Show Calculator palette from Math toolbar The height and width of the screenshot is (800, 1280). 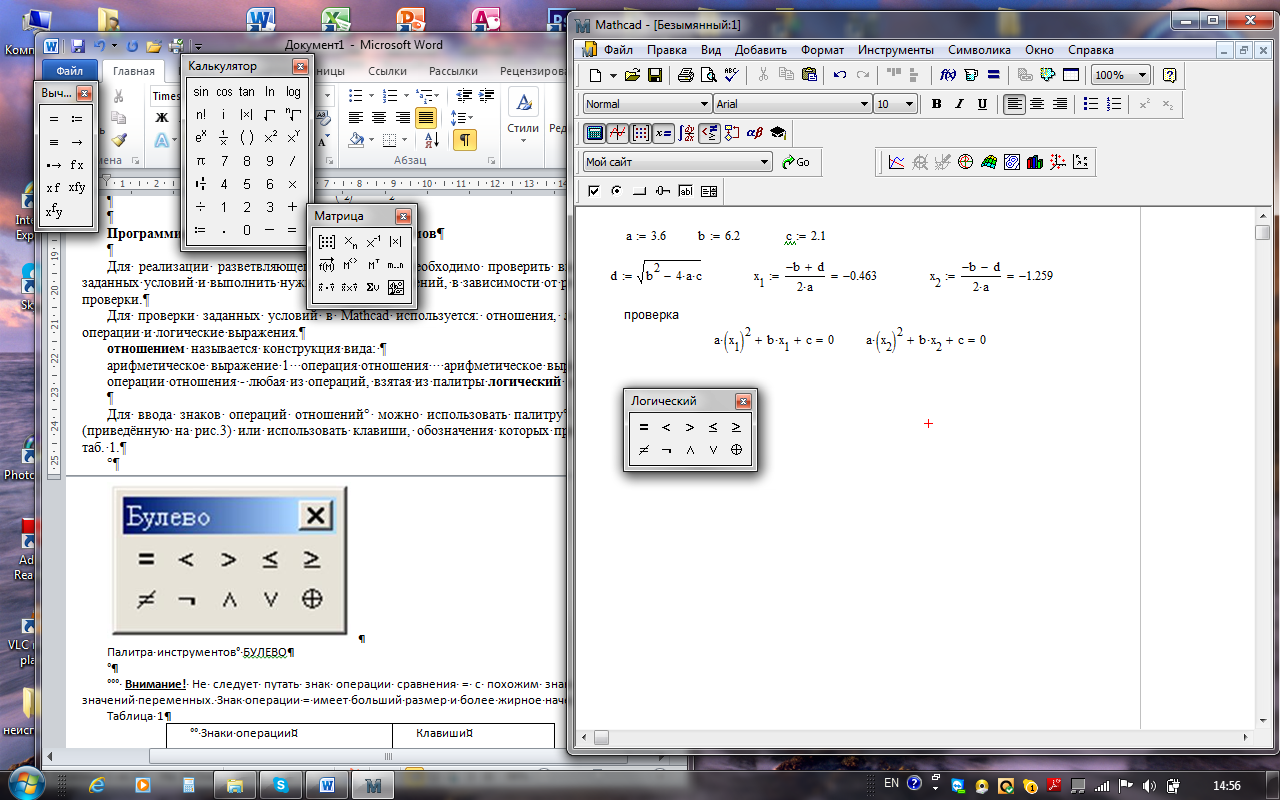[x=595, y=132]
